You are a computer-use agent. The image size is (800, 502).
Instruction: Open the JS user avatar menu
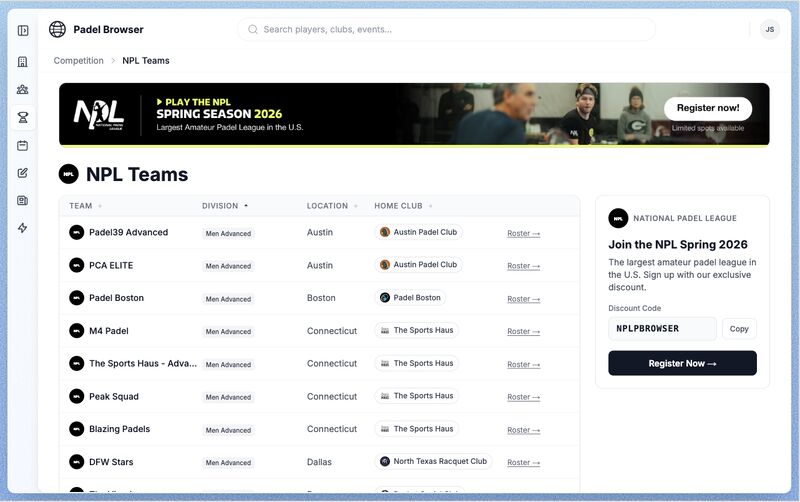[769, 30]
